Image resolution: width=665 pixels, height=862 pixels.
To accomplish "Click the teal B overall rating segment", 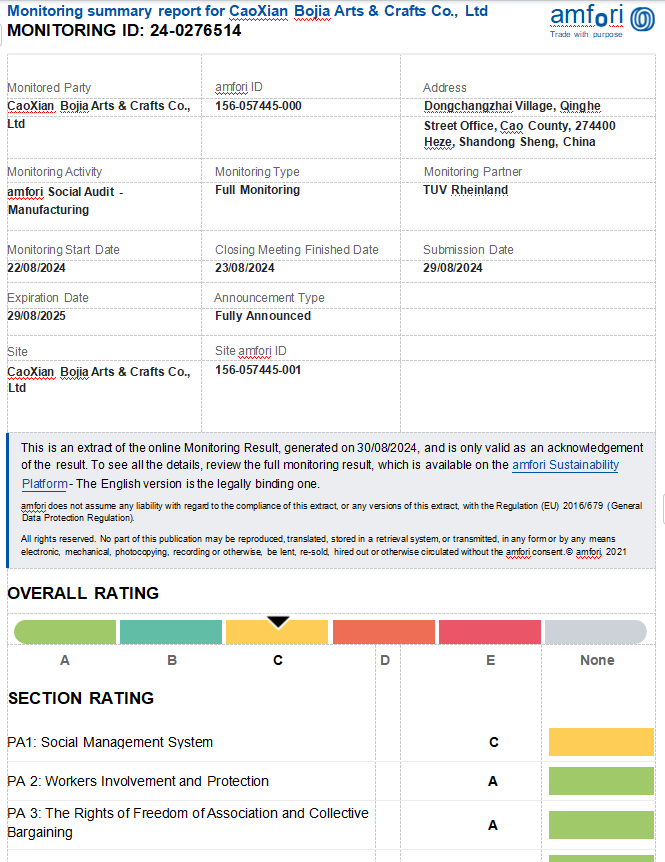I will [171, 632].
